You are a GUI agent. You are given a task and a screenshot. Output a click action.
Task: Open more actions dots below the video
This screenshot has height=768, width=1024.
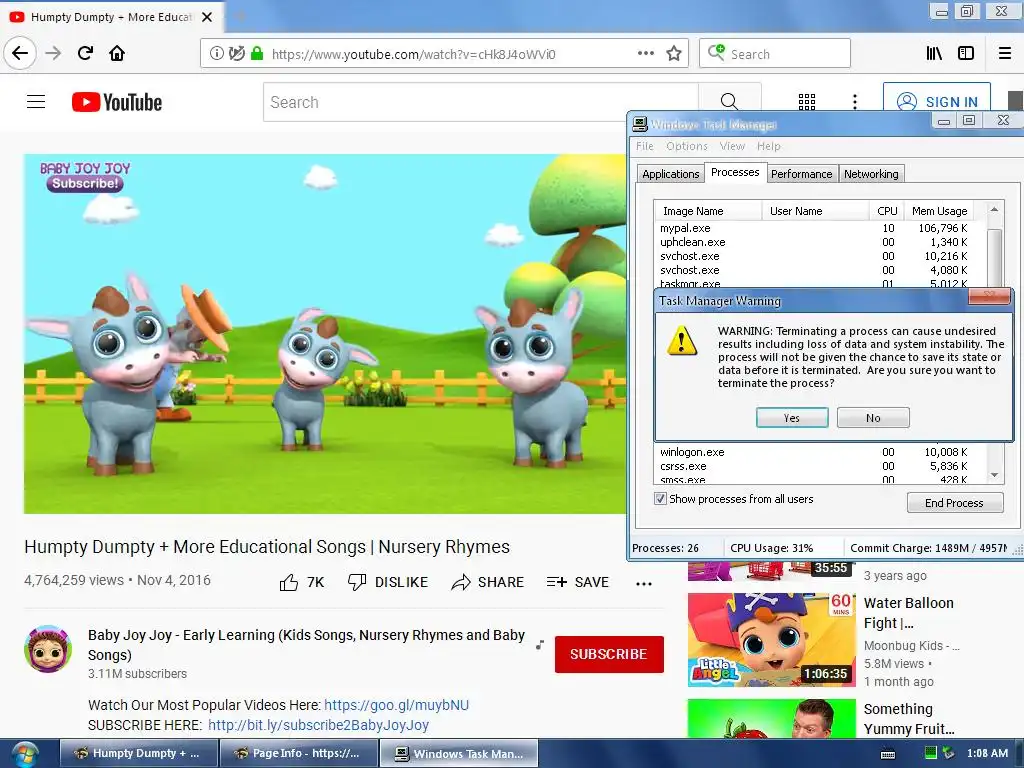(644, 584)
